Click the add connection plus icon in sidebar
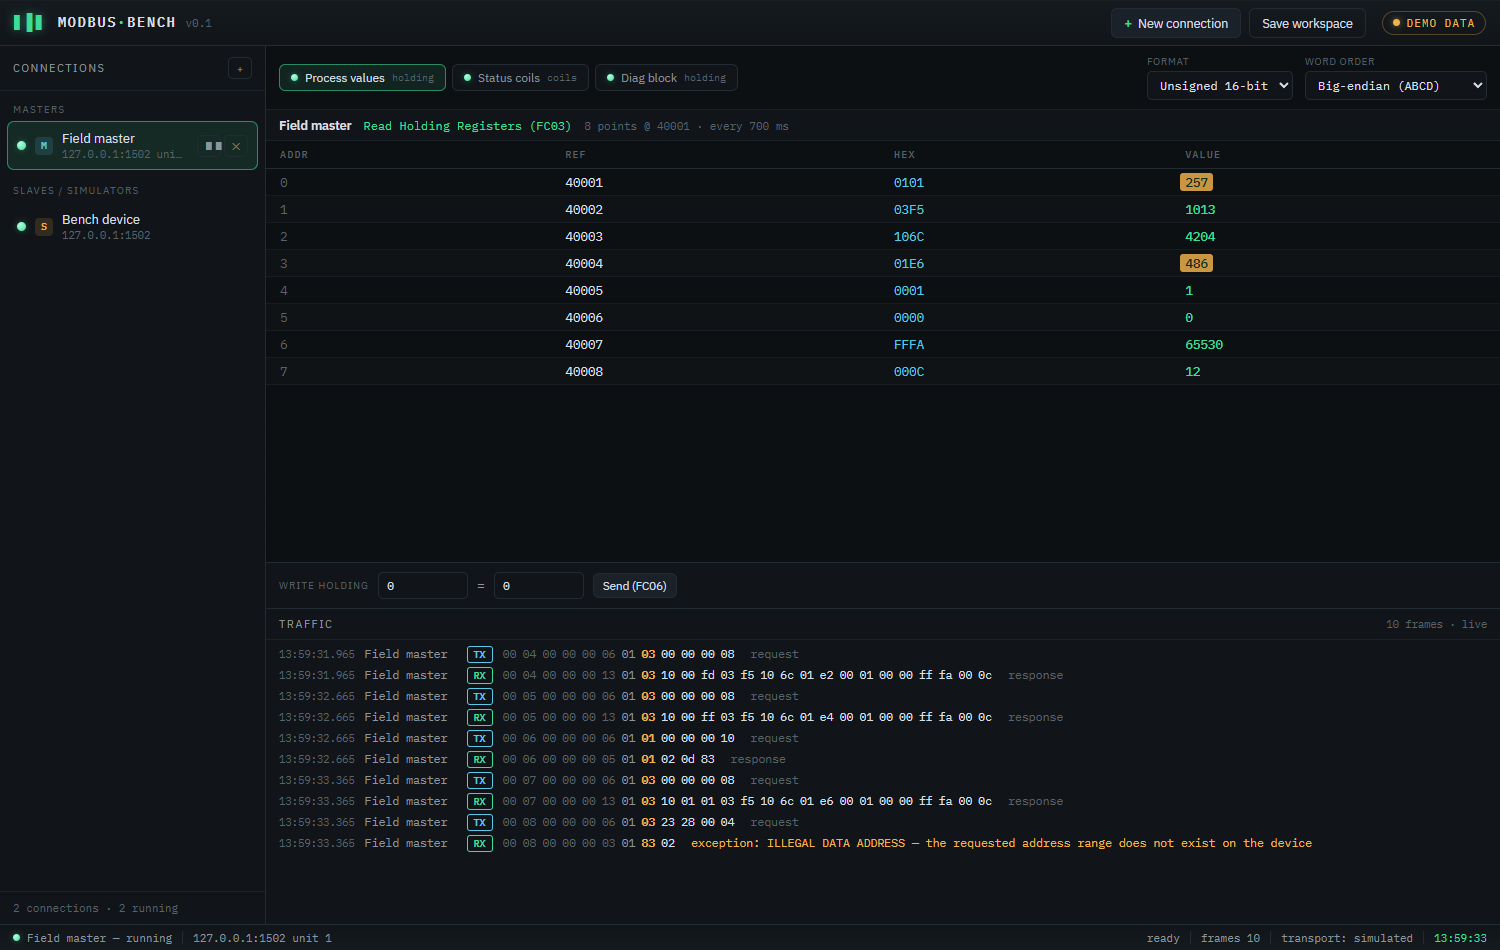Screen dimensions: 1500x950 240,68
